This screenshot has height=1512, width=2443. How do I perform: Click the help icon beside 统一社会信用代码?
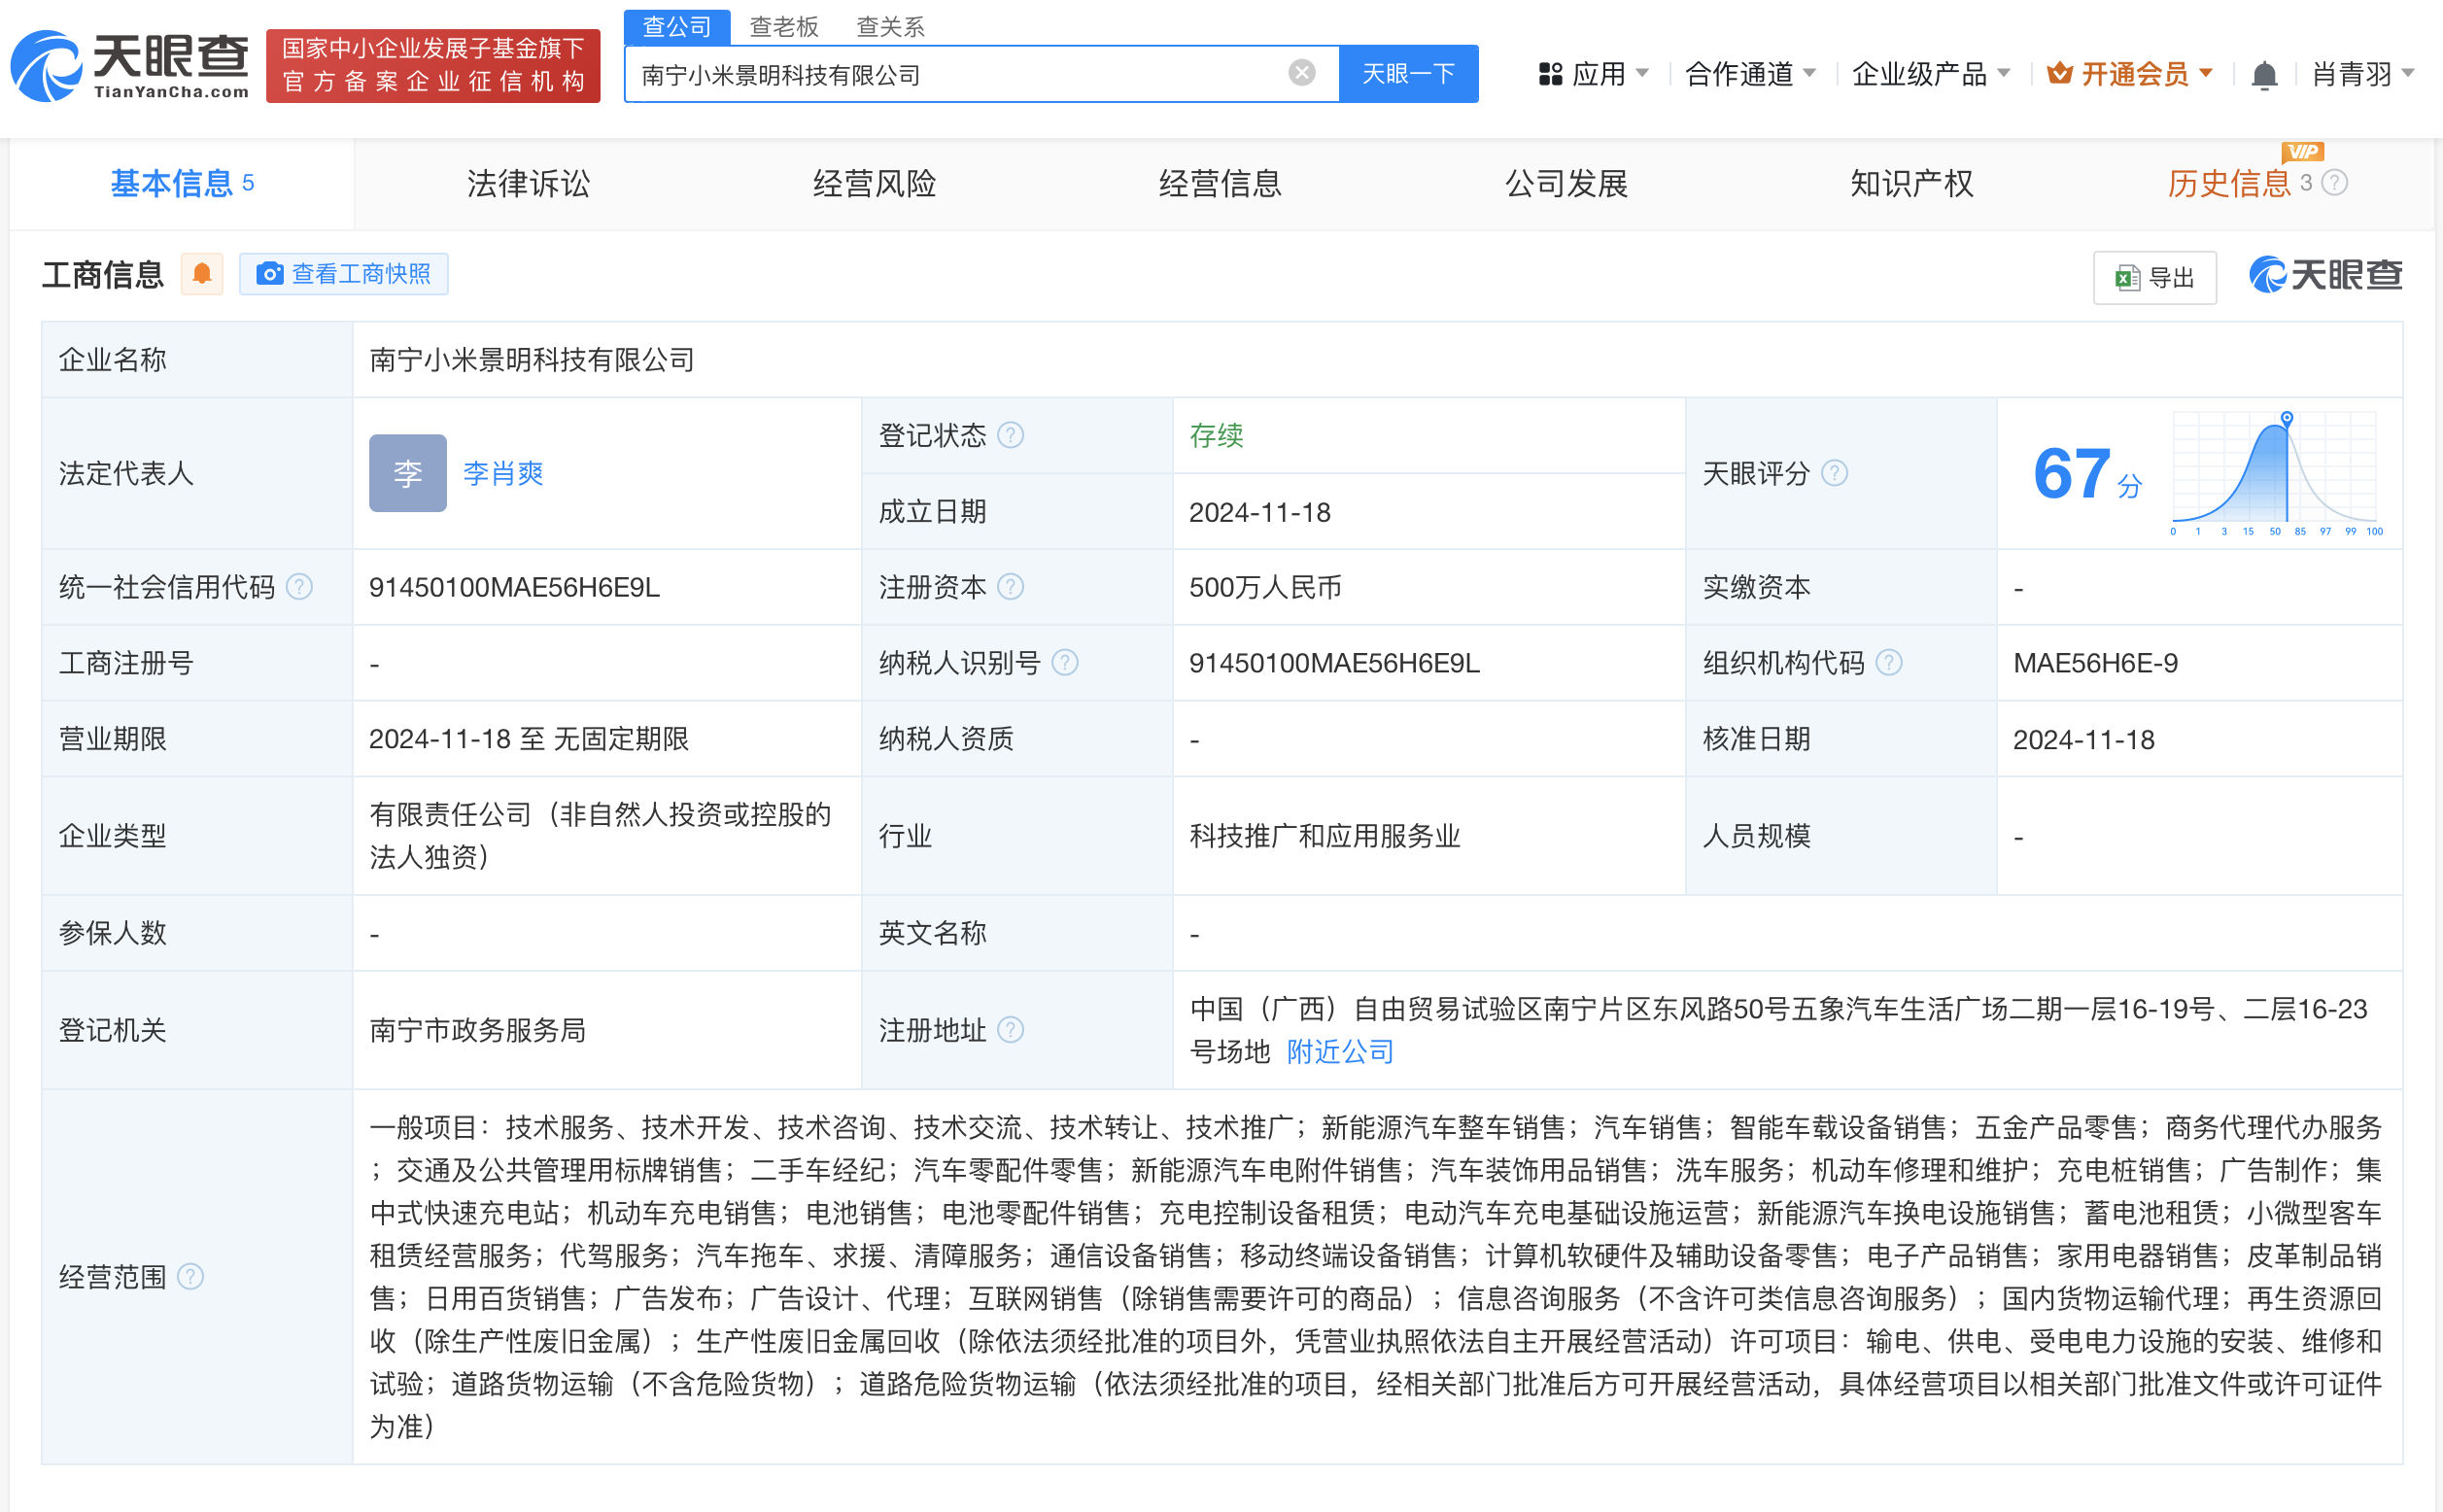tap(298, 588)
